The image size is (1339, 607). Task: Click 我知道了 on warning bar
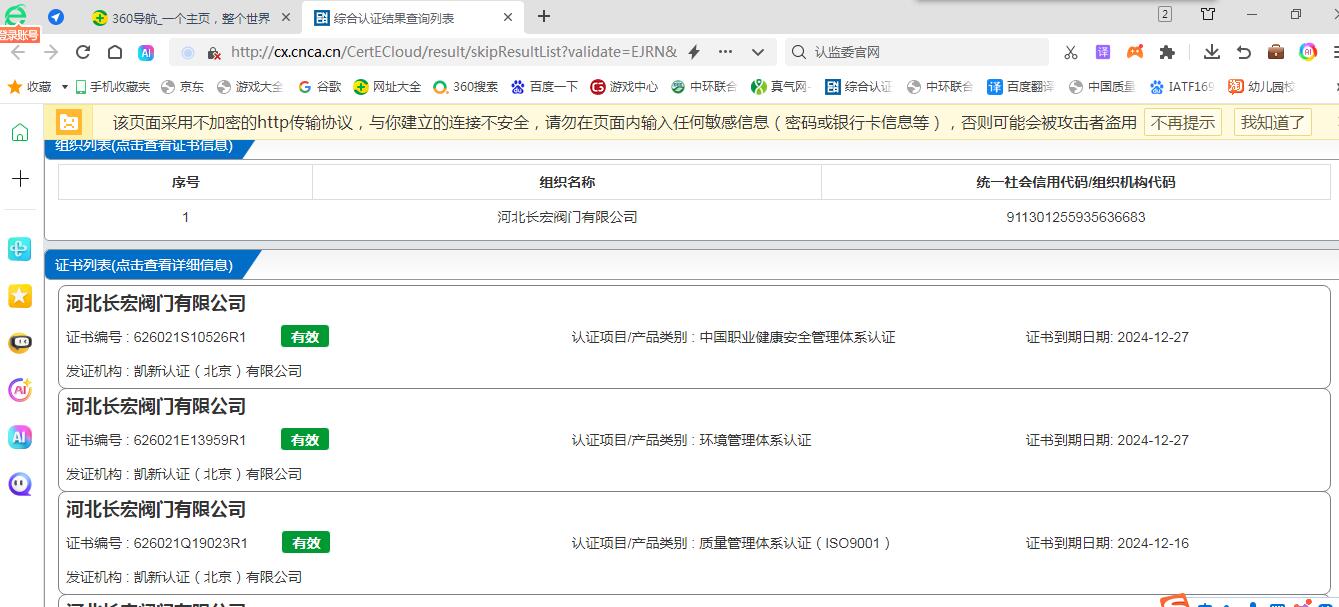1273,122
